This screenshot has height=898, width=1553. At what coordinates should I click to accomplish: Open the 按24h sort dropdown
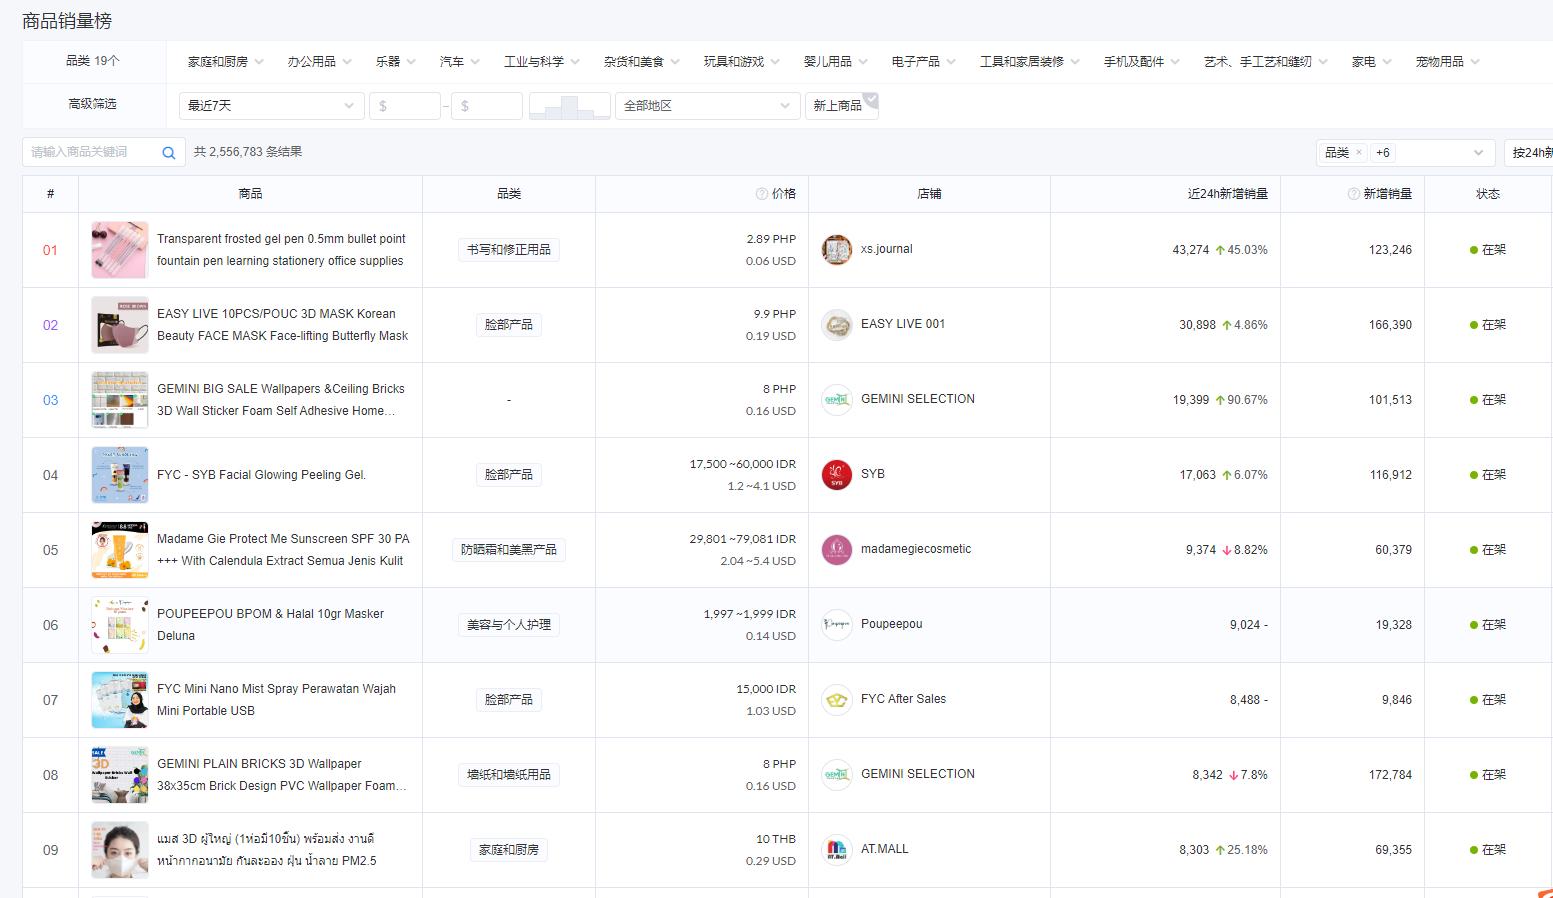point(1528,153)
